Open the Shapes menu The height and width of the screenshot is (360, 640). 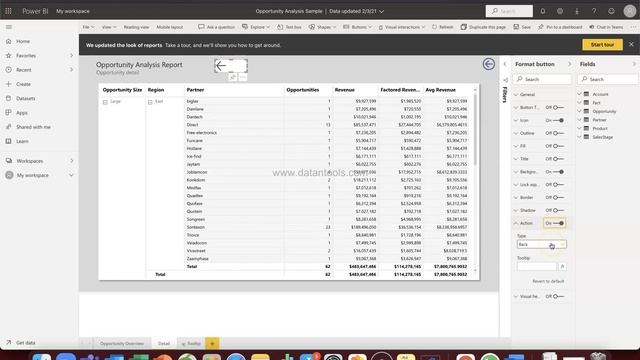[322, 27]
